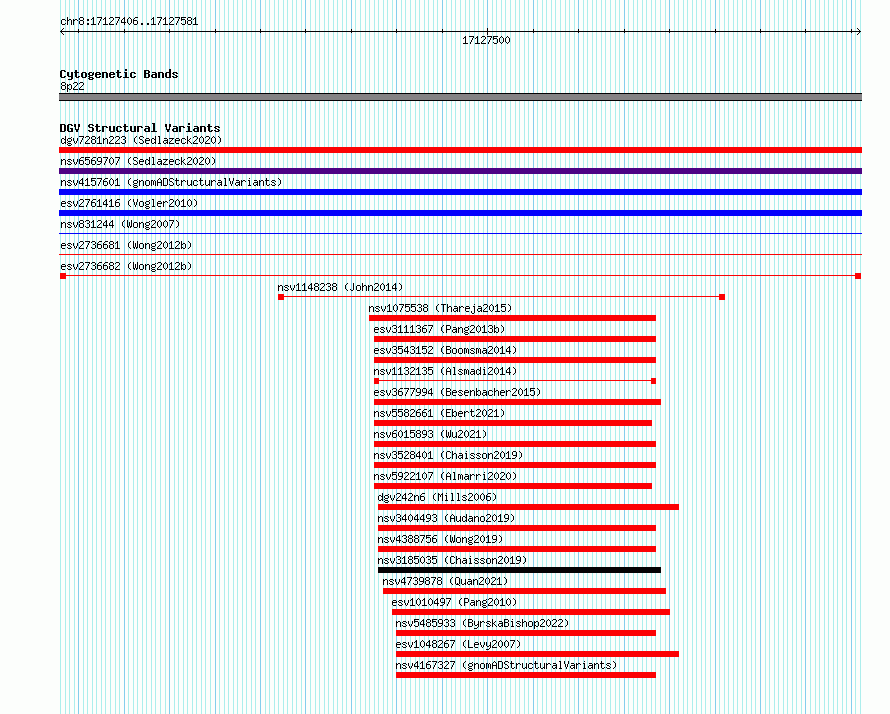Click the nsv1148238 (John2014) label
Viewport: 890px width, 714px height.
tap(340, 287)
